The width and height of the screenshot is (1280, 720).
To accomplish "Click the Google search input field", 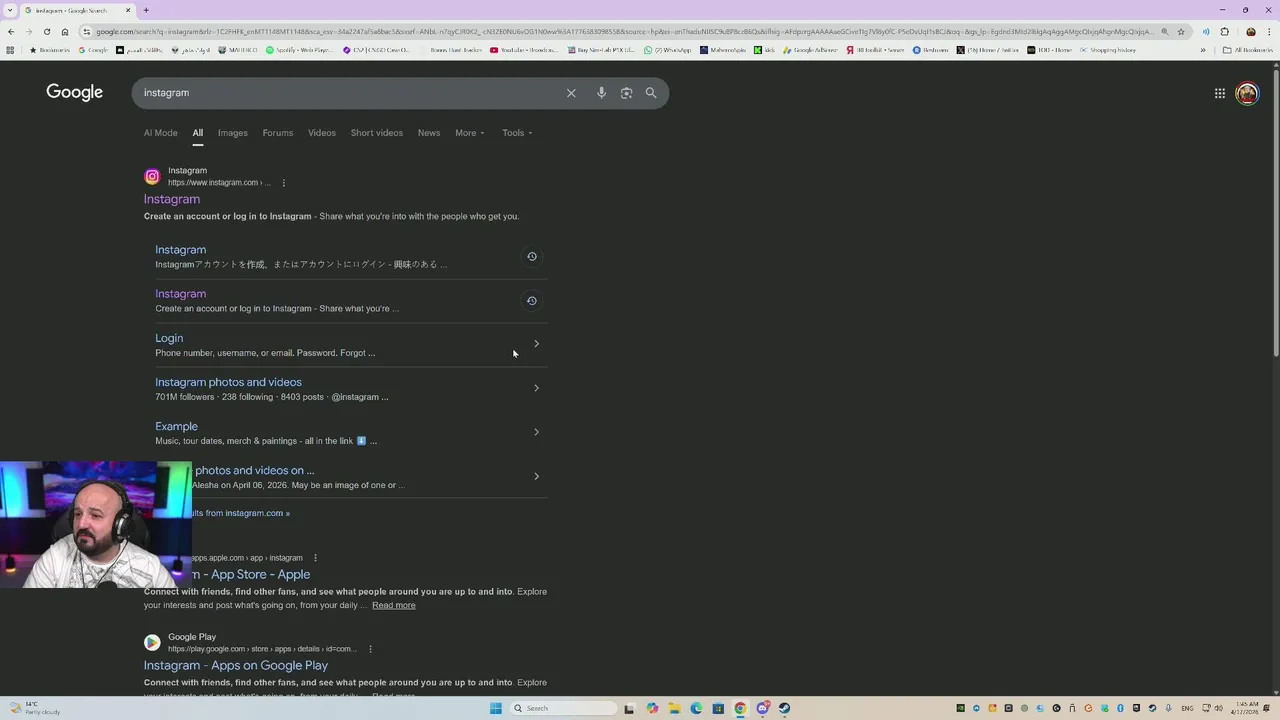I will 350,93.
